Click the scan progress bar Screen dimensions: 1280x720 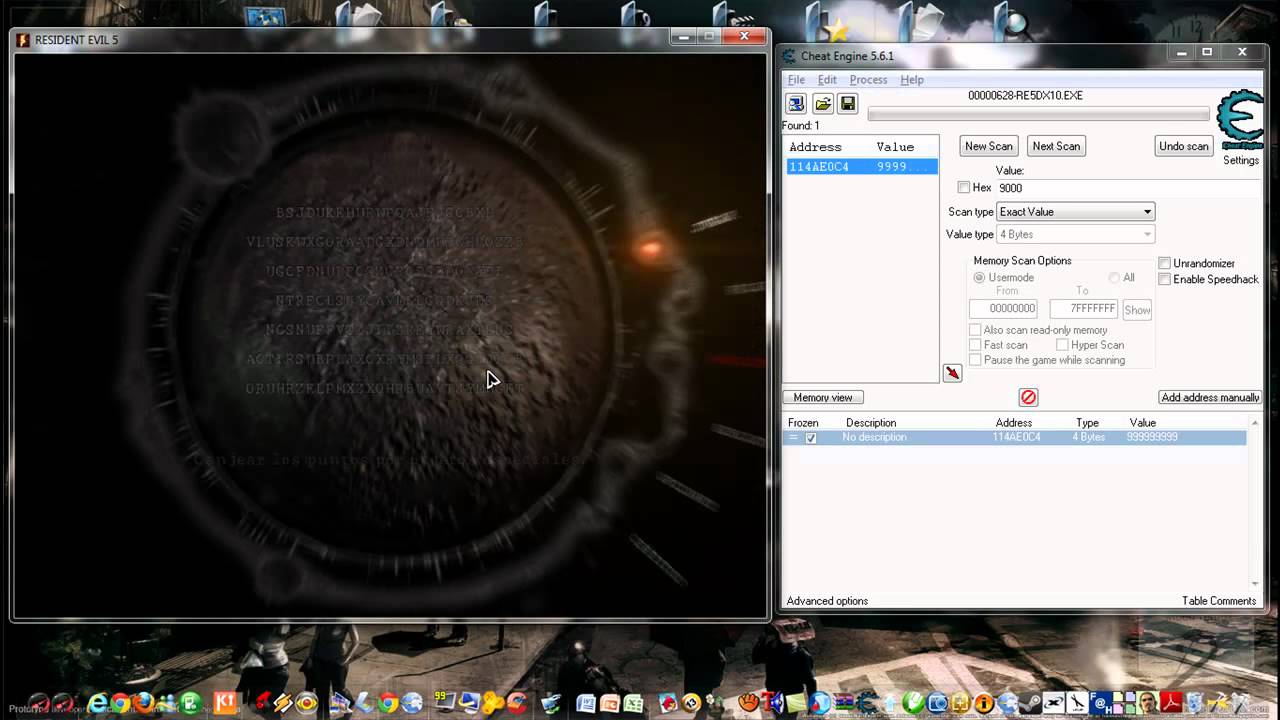coord(1038,113)
